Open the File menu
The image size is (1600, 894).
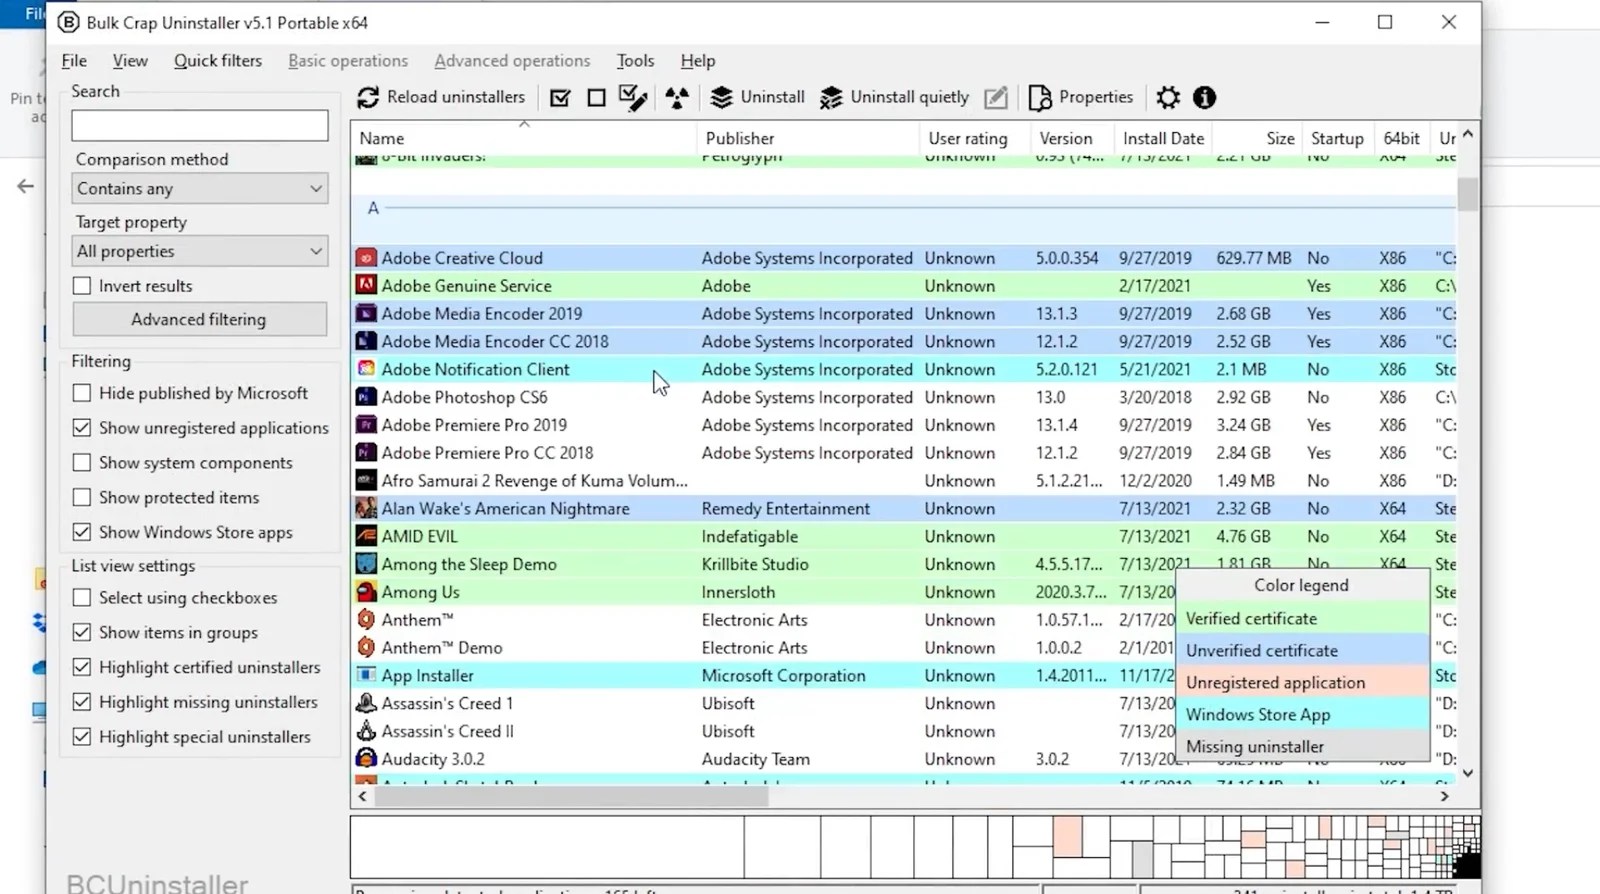74,61
